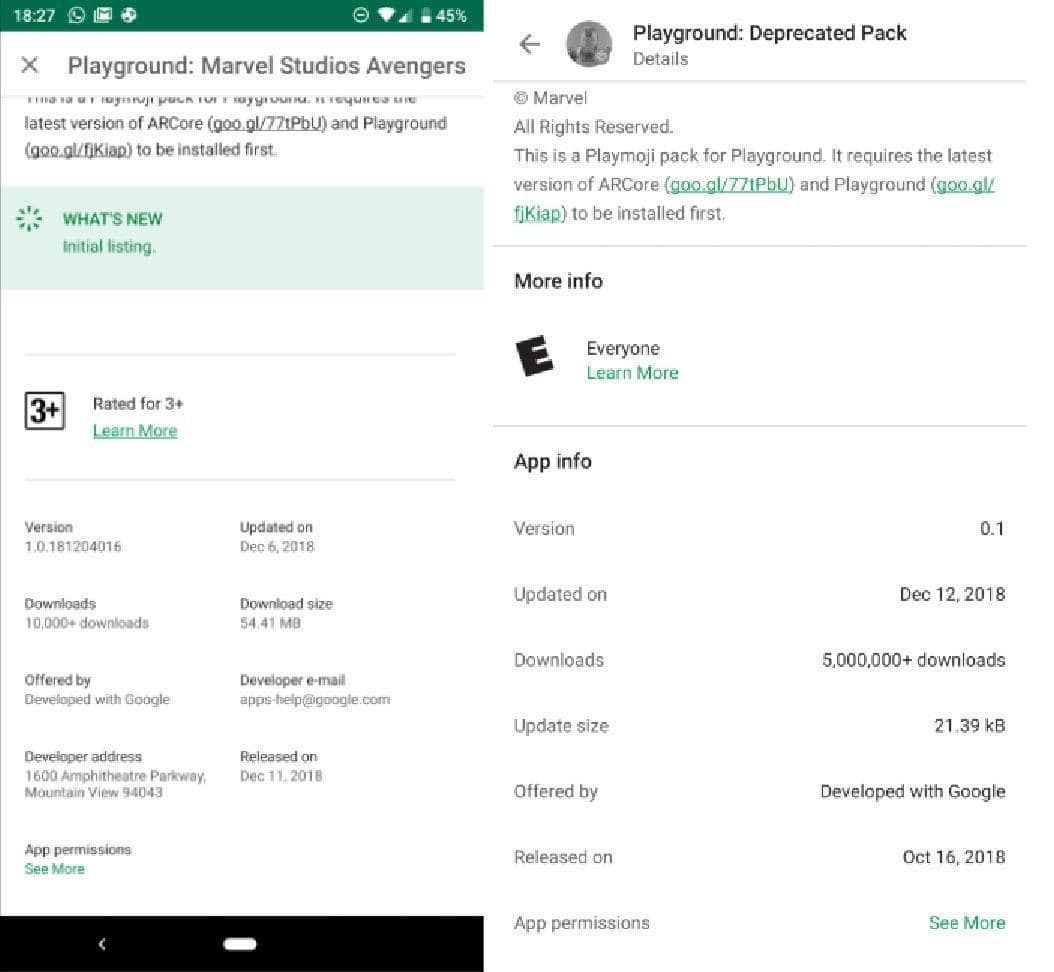Open See More under App permissions, left screen
Image resolution: width=1054 pixels, height=972 pixels.
click(x=54, y=868)
